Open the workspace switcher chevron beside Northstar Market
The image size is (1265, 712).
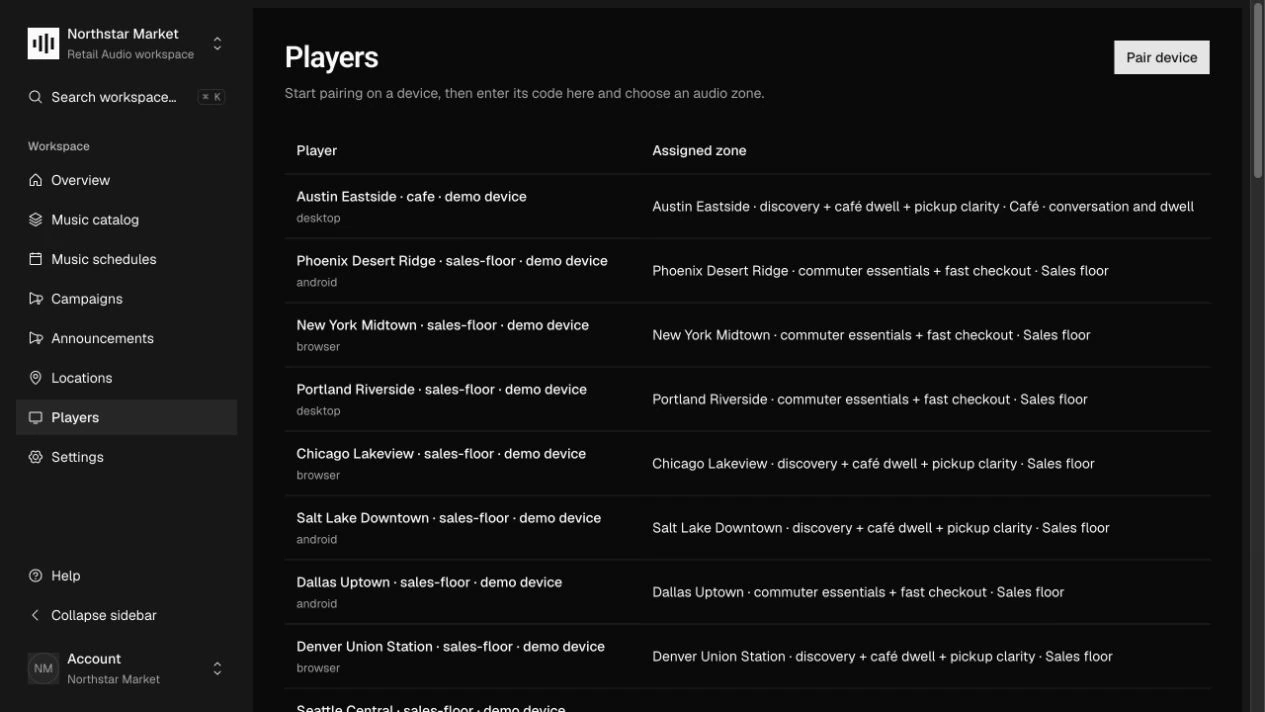pos(217,44)
